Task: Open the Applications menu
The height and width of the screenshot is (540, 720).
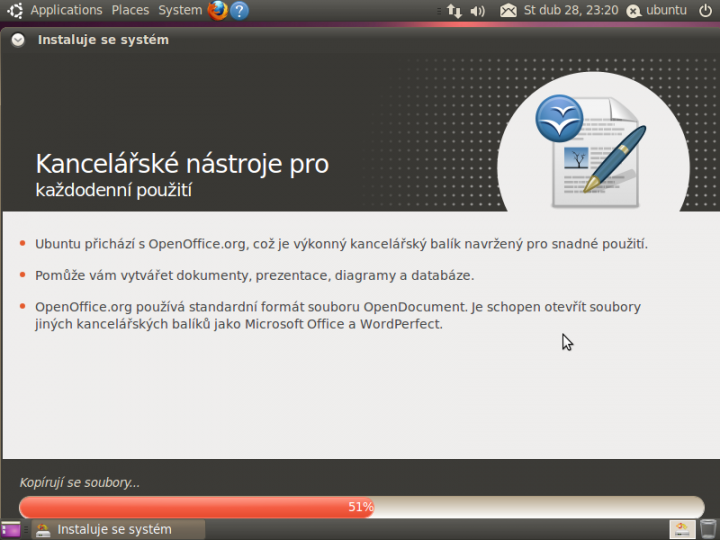Action: pyautogui.click(x=66, y=10)
